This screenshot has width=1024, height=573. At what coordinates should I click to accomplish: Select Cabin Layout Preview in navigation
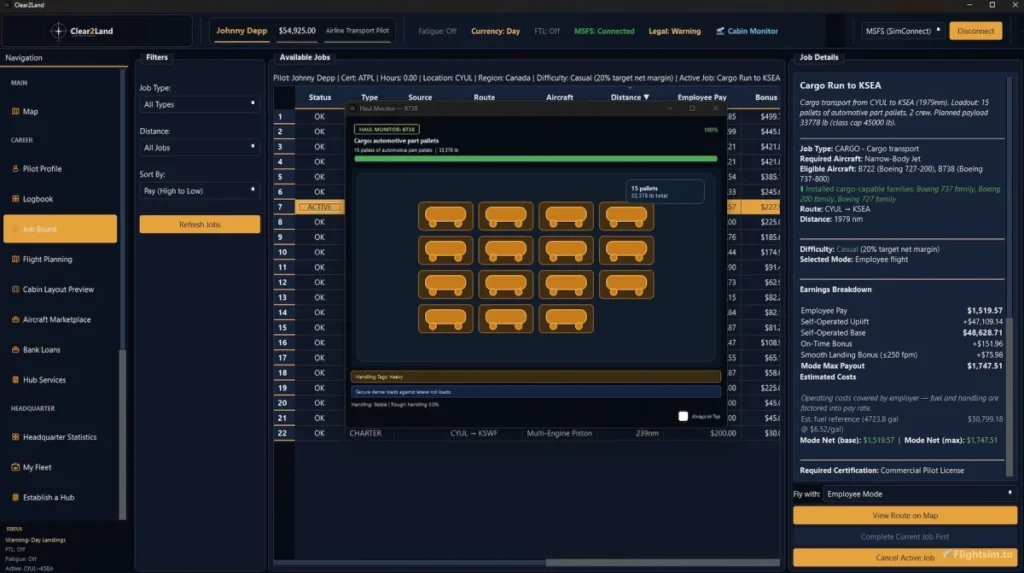[58, 290]
